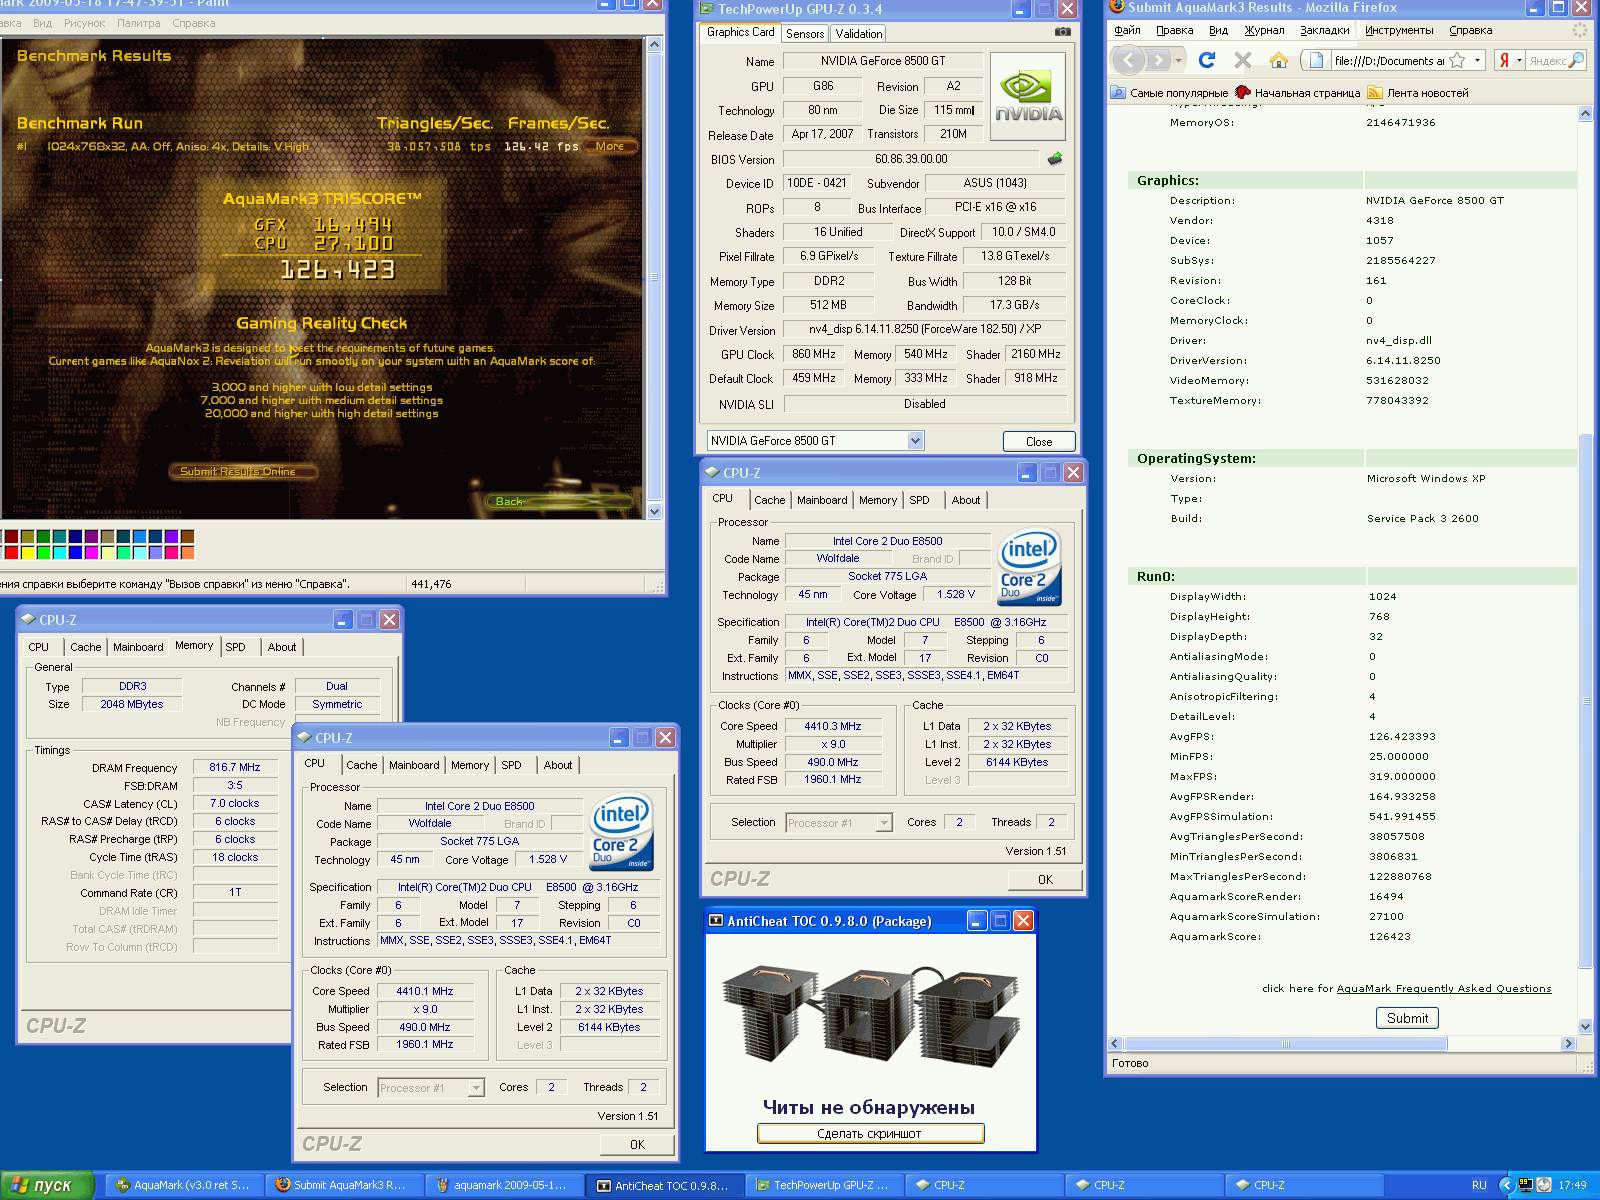Open the address bar history dropdown

(1477, 60)
